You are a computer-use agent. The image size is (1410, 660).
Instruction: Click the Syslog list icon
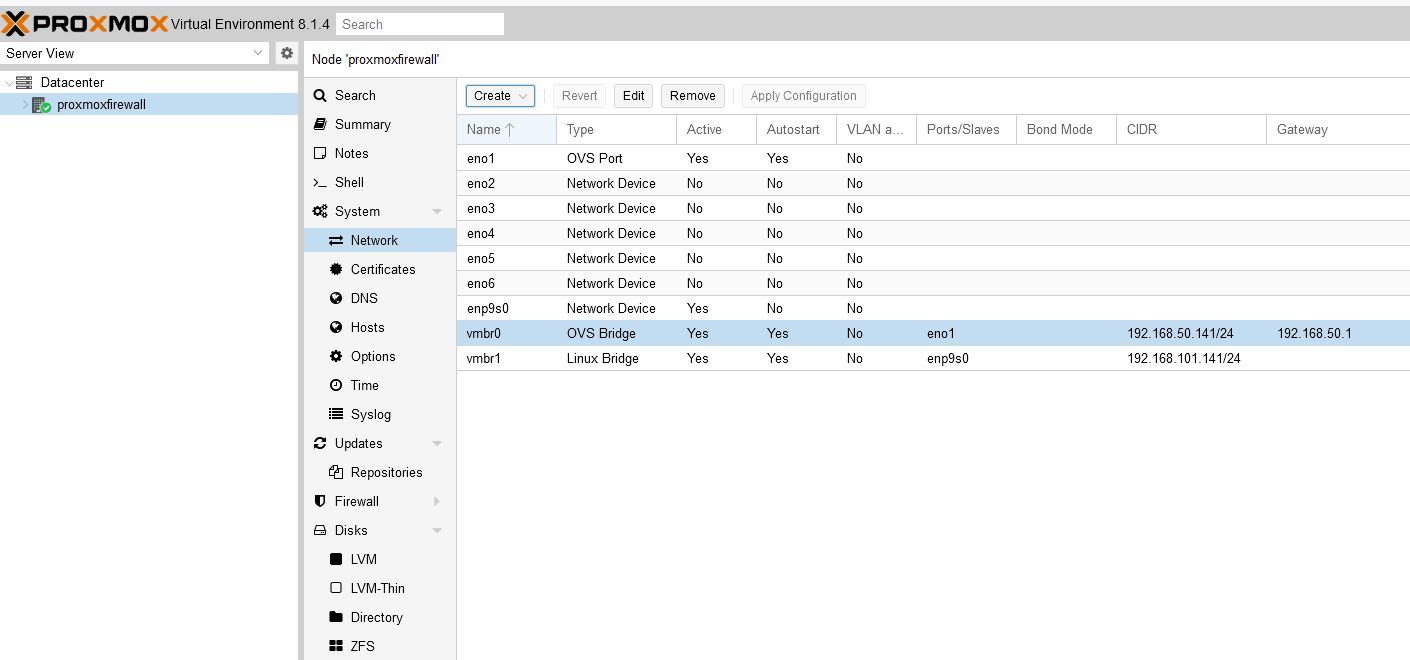[x=336, y=414]
